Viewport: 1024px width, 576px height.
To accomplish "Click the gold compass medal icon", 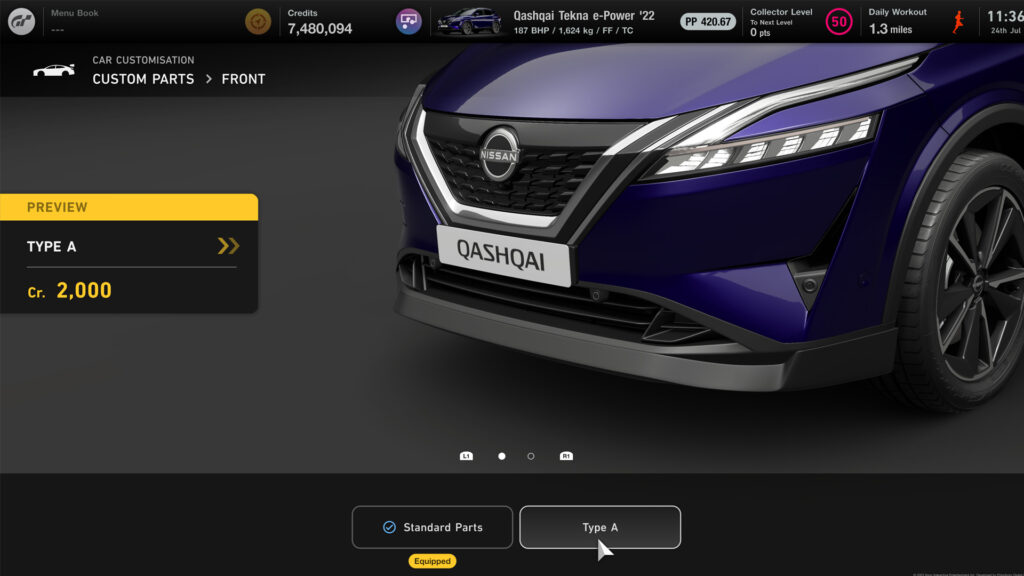I will pos(258,22).
